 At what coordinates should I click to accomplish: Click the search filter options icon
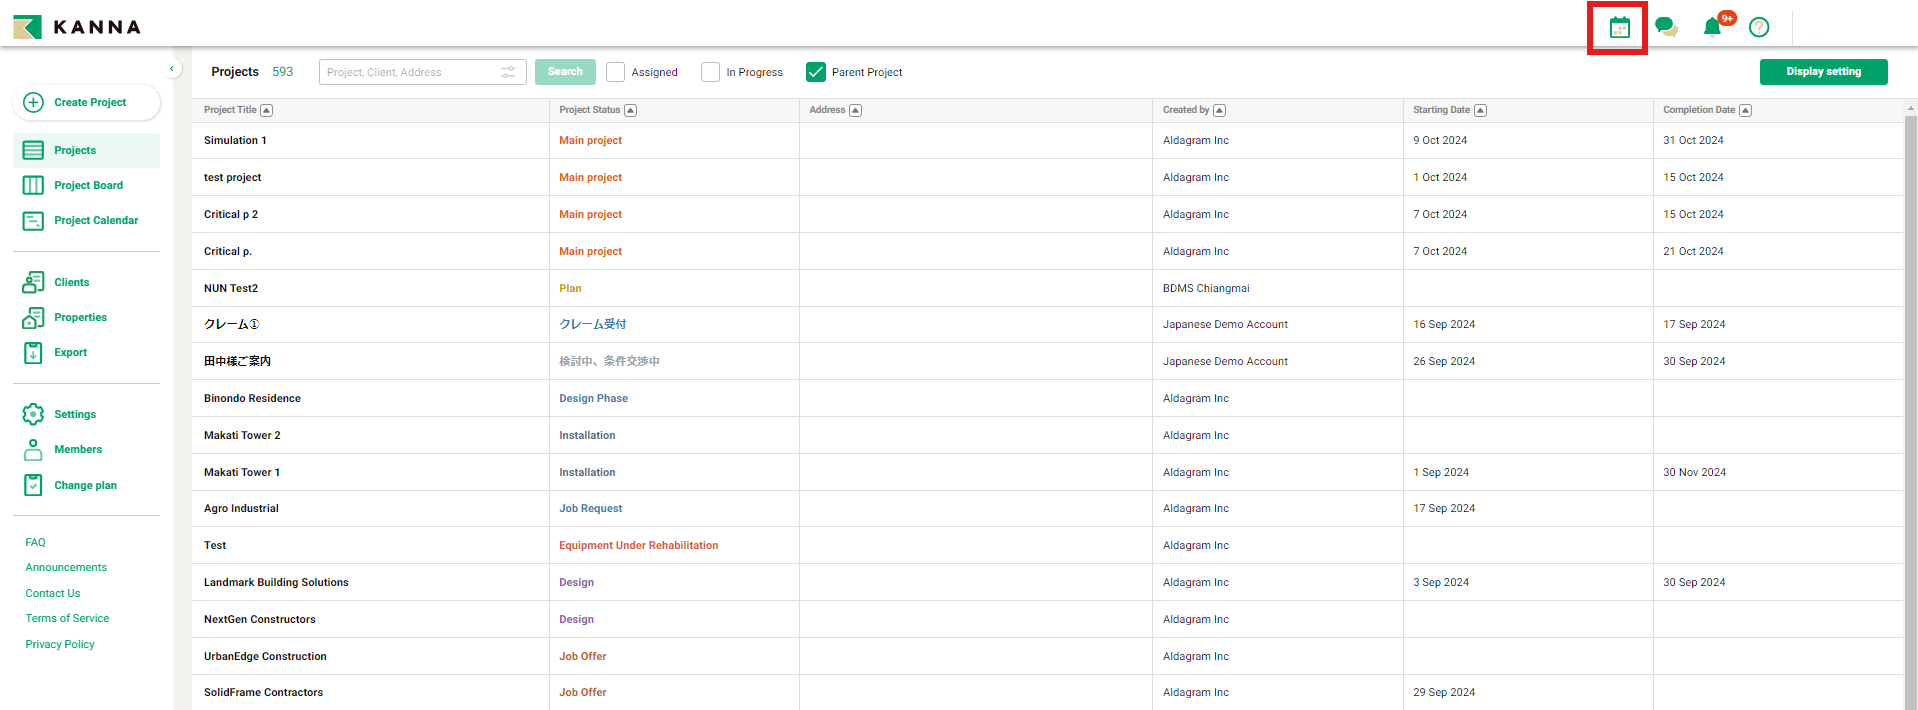tap(508, 72)
